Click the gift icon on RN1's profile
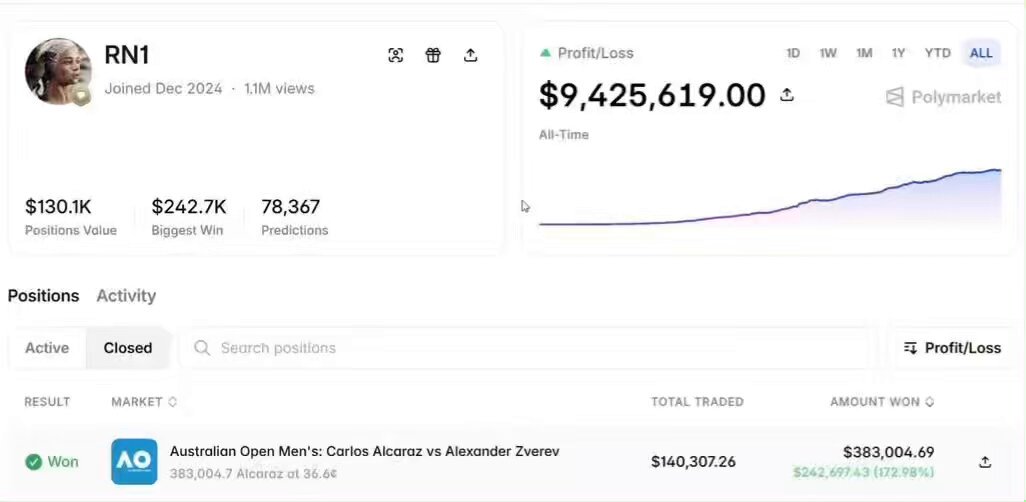This screenshot has height=502, width=1026. 433,56
